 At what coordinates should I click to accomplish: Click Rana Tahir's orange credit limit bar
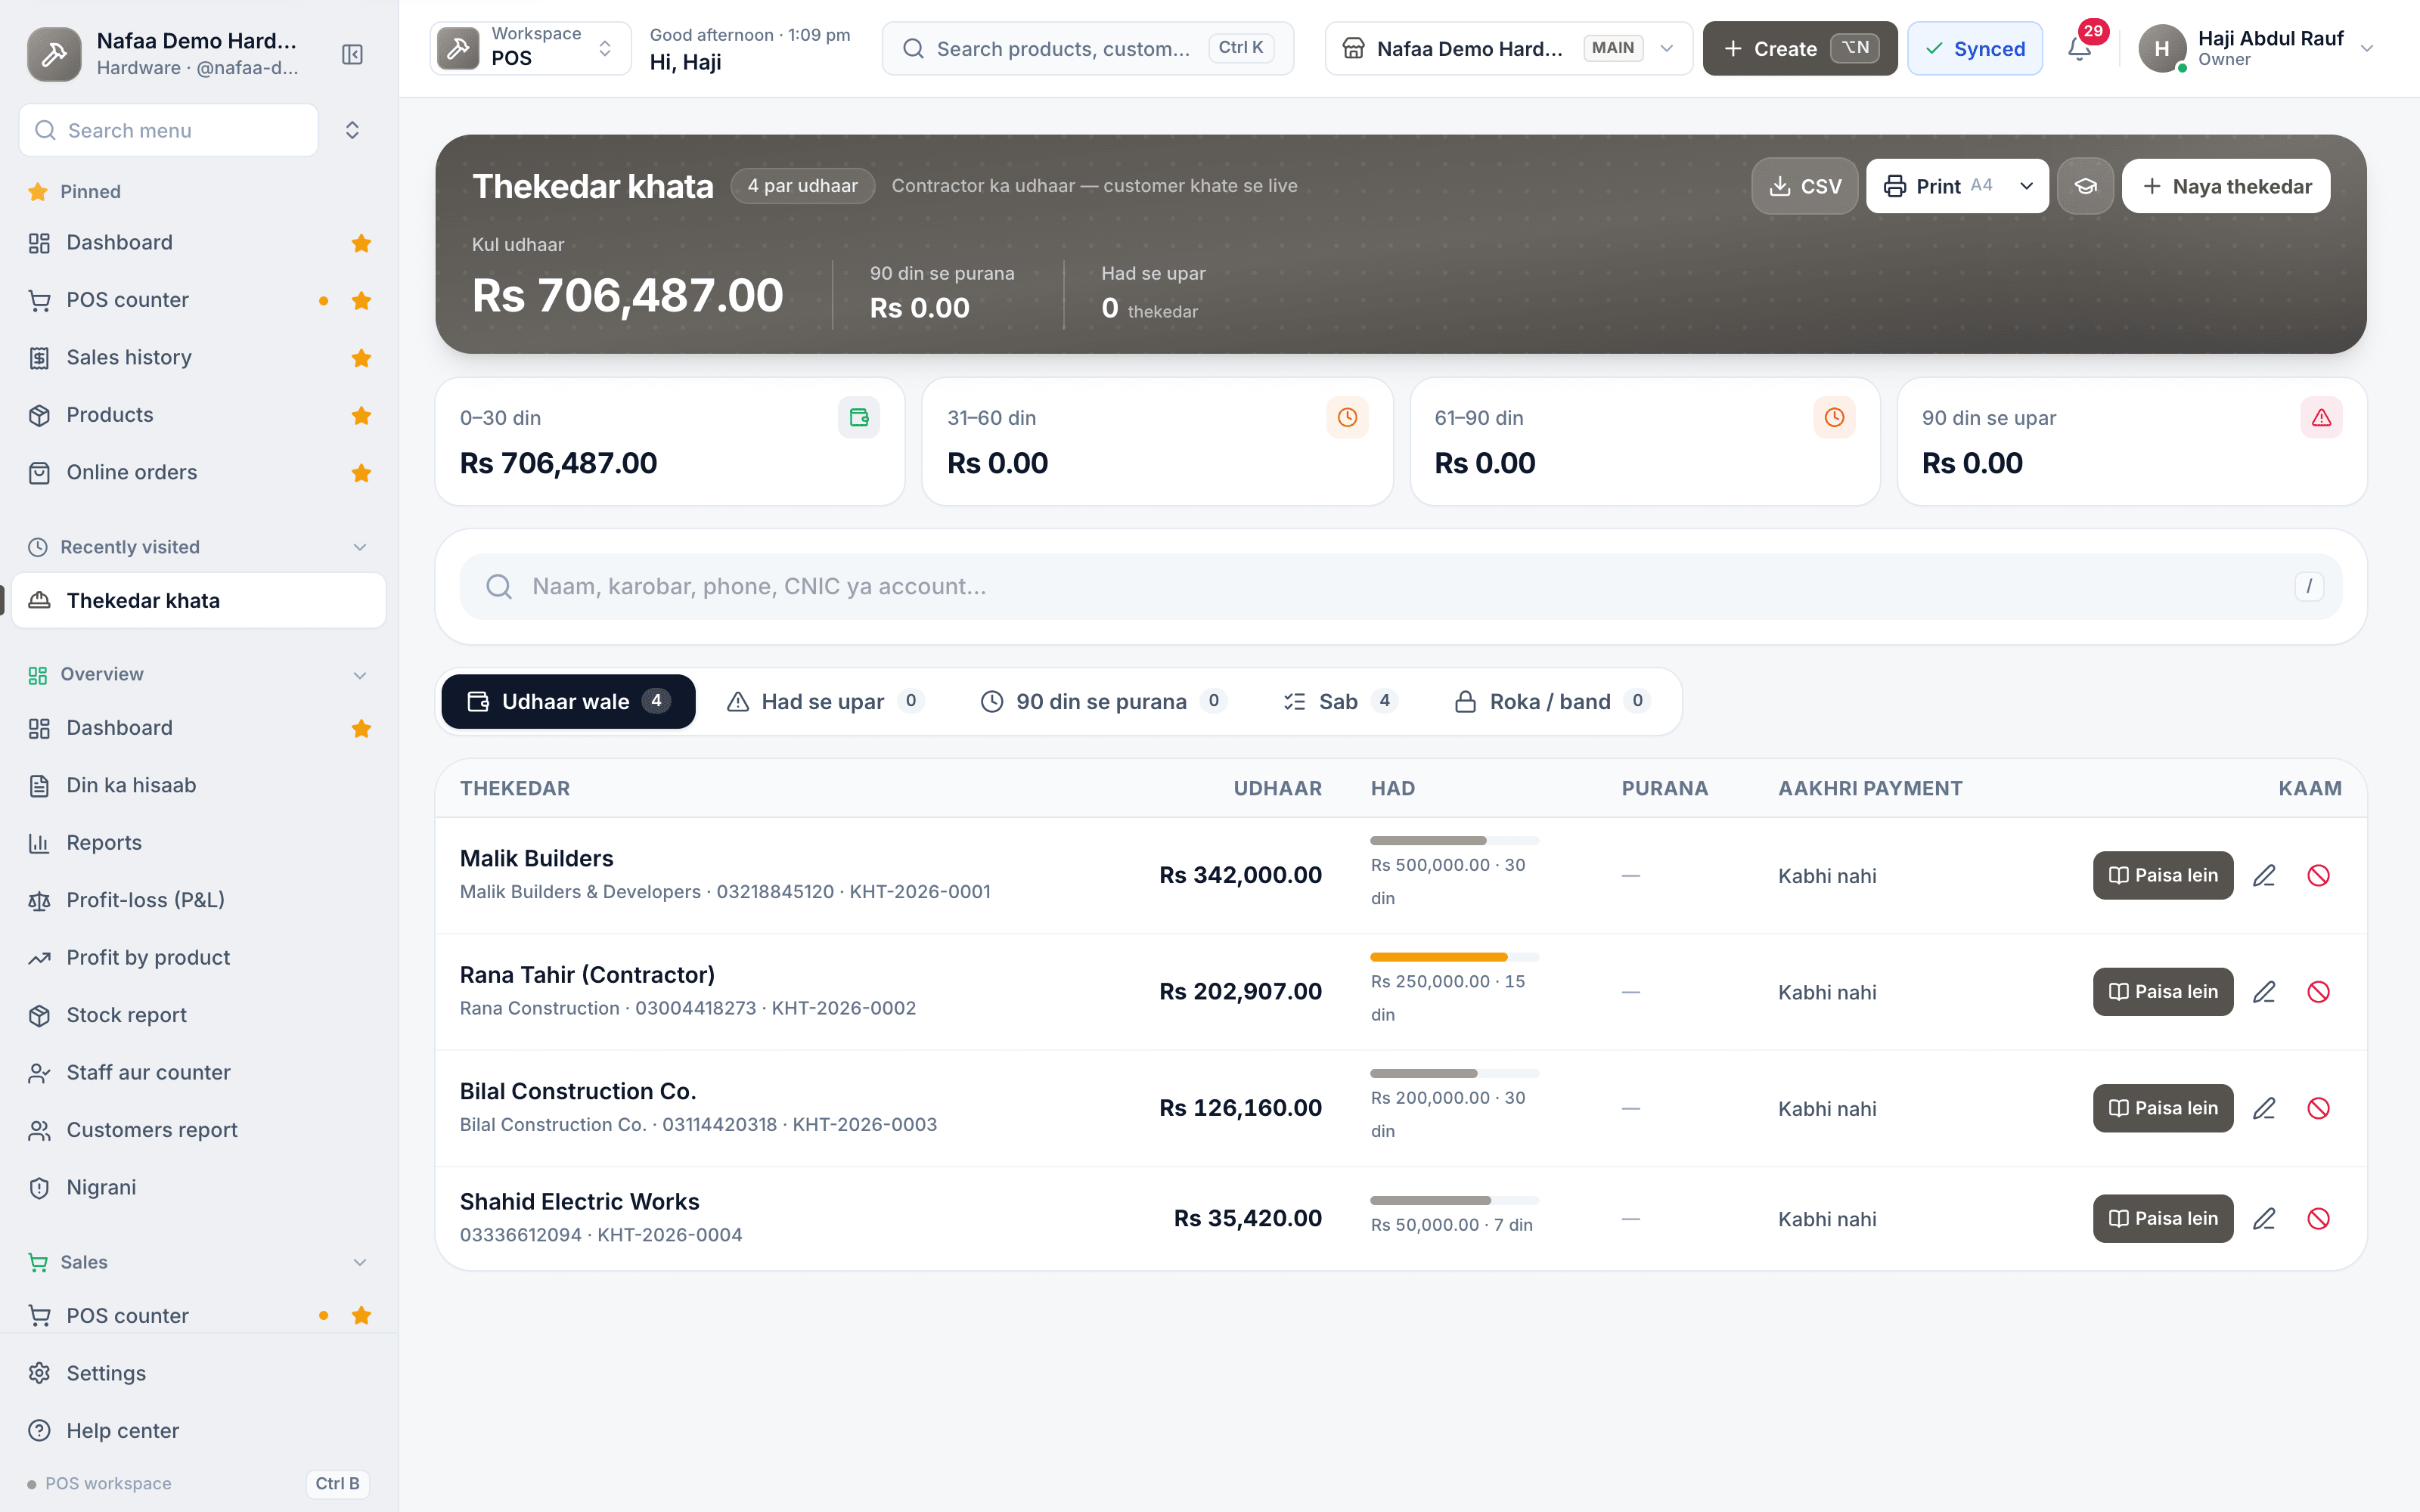[x=1454, y=957]
